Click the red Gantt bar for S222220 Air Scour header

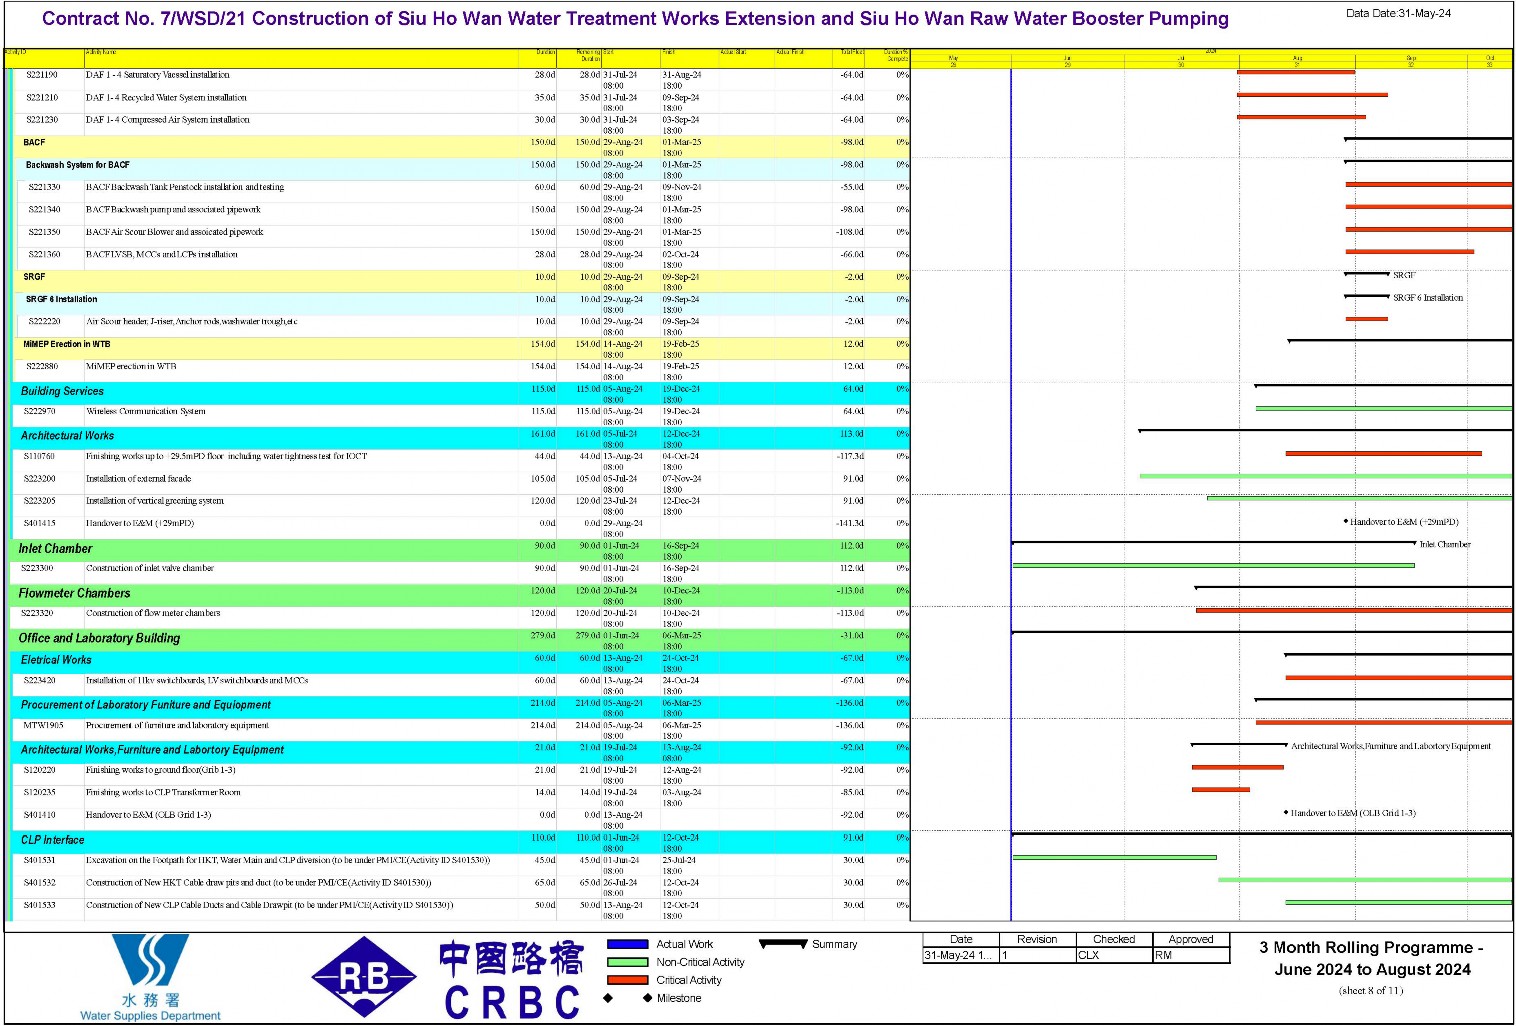1367,319
